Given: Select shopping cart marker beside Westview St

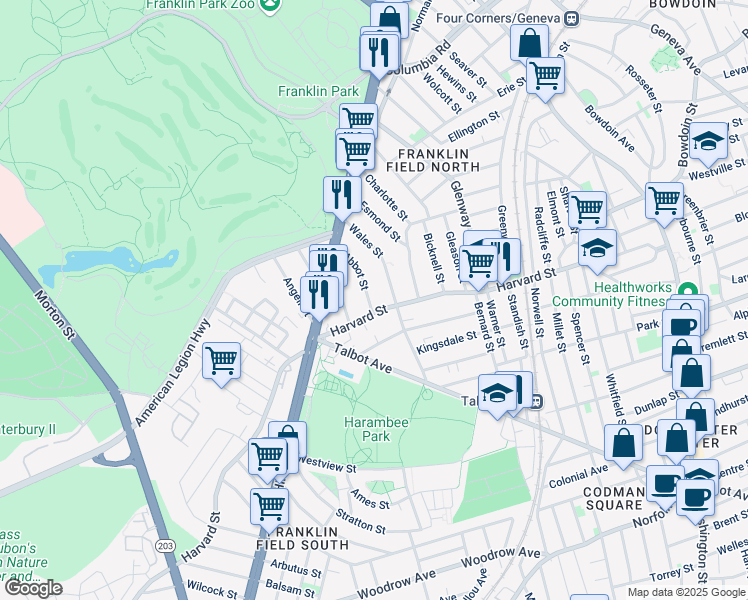Looking at the screenshot, I should pyautogui.click(x=268, y=457).
